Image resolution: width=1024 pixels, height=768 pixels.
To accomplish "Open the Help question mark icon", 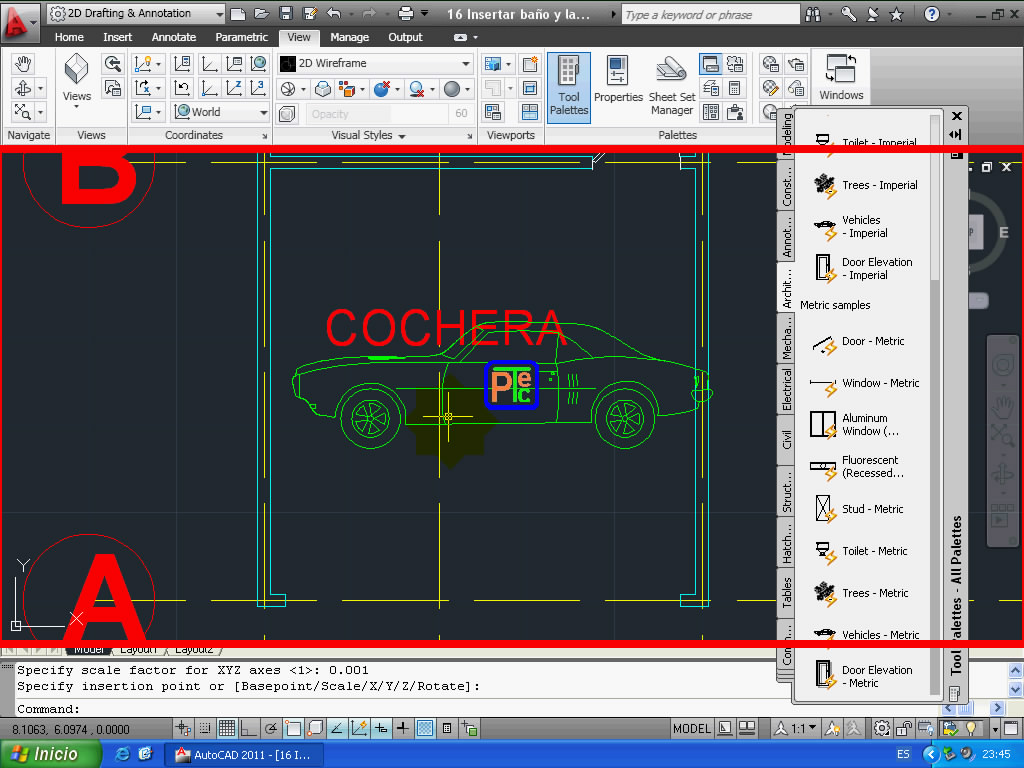I will coord(931,14).
